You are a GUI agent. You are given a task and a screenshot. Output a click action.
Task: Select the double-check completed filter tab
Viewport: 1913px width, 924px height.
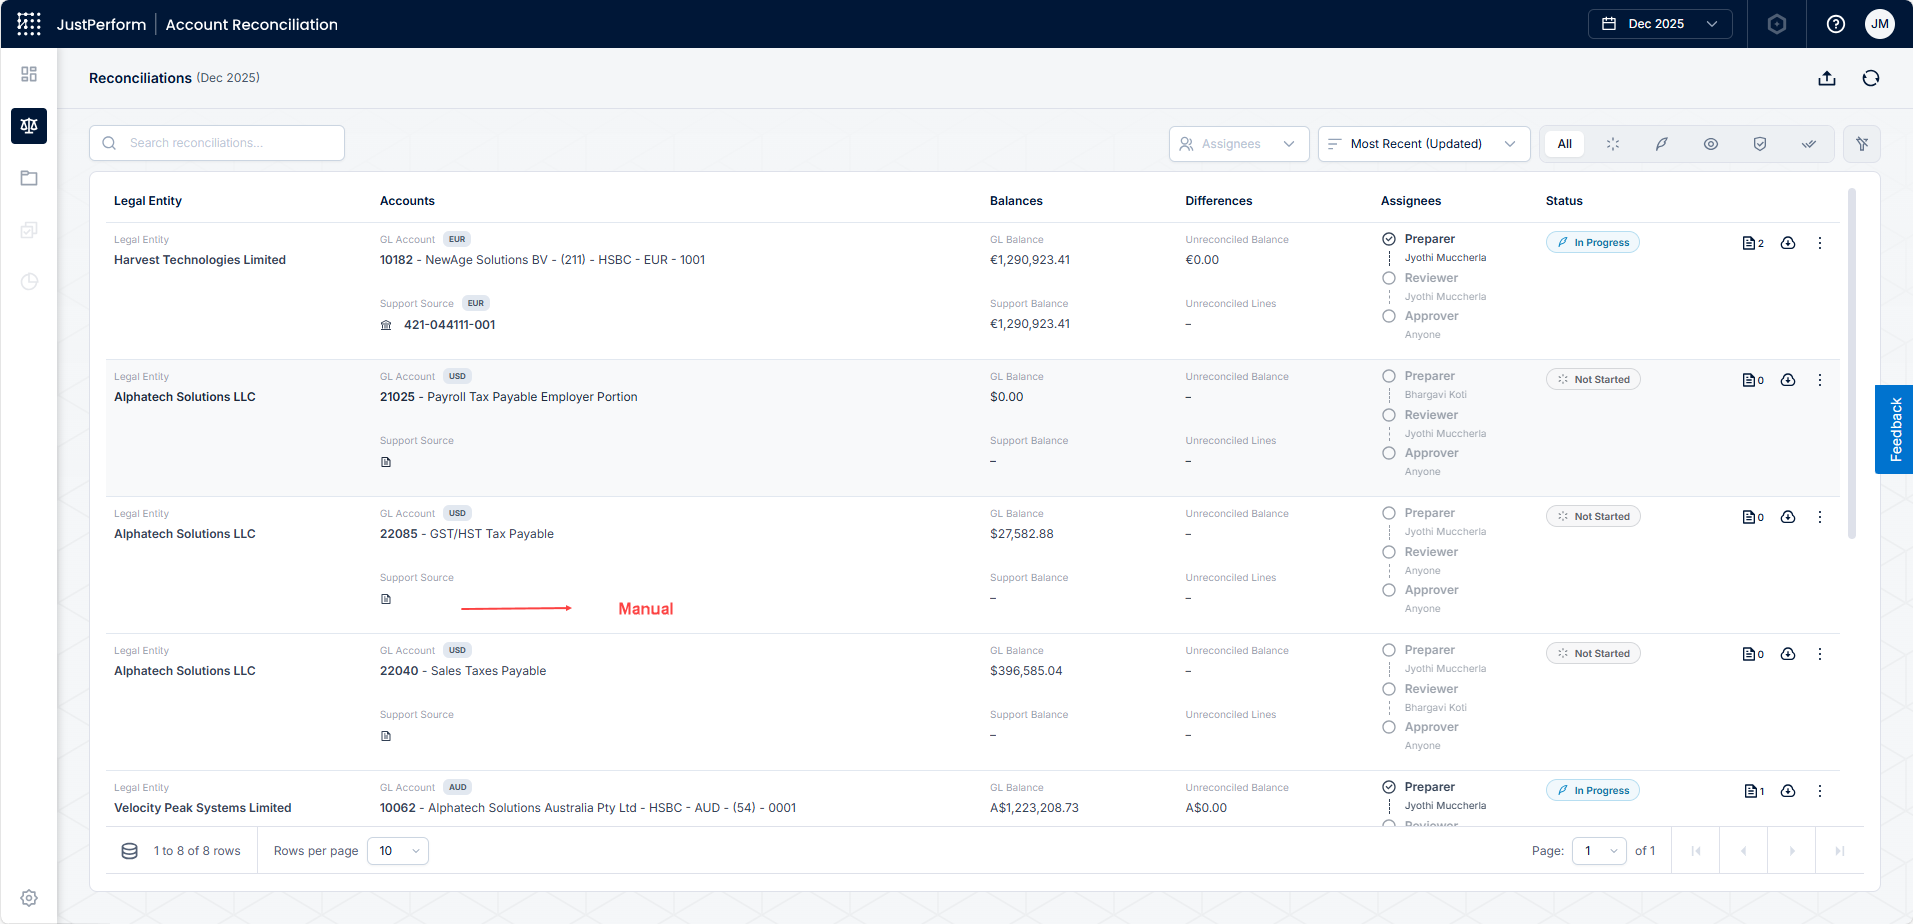tap(1809, 144)
